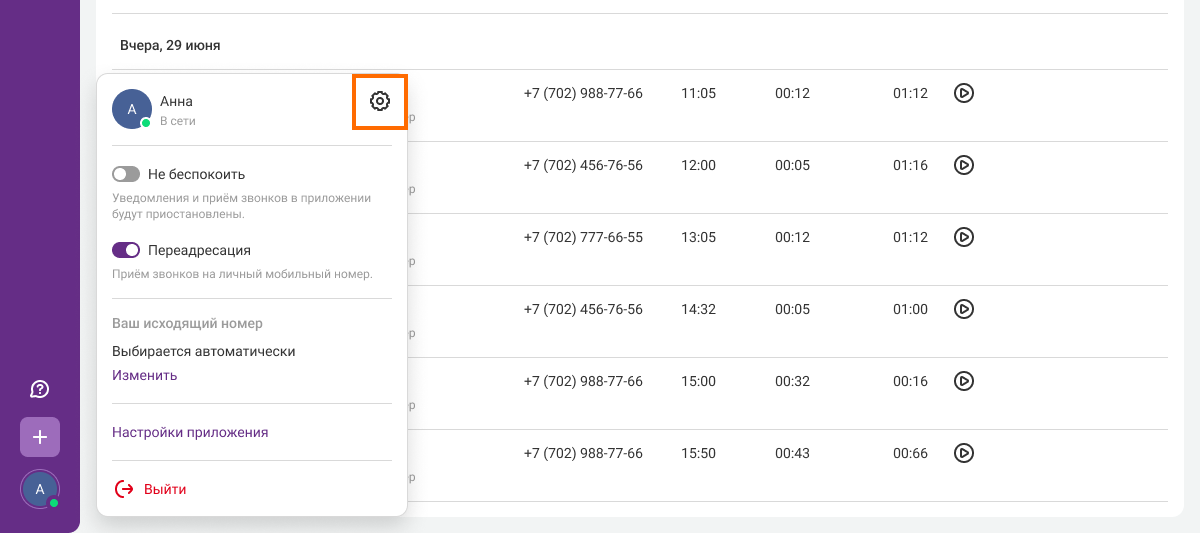Click the logout arrow icon

pyautogui.click(x=124, y=489)
